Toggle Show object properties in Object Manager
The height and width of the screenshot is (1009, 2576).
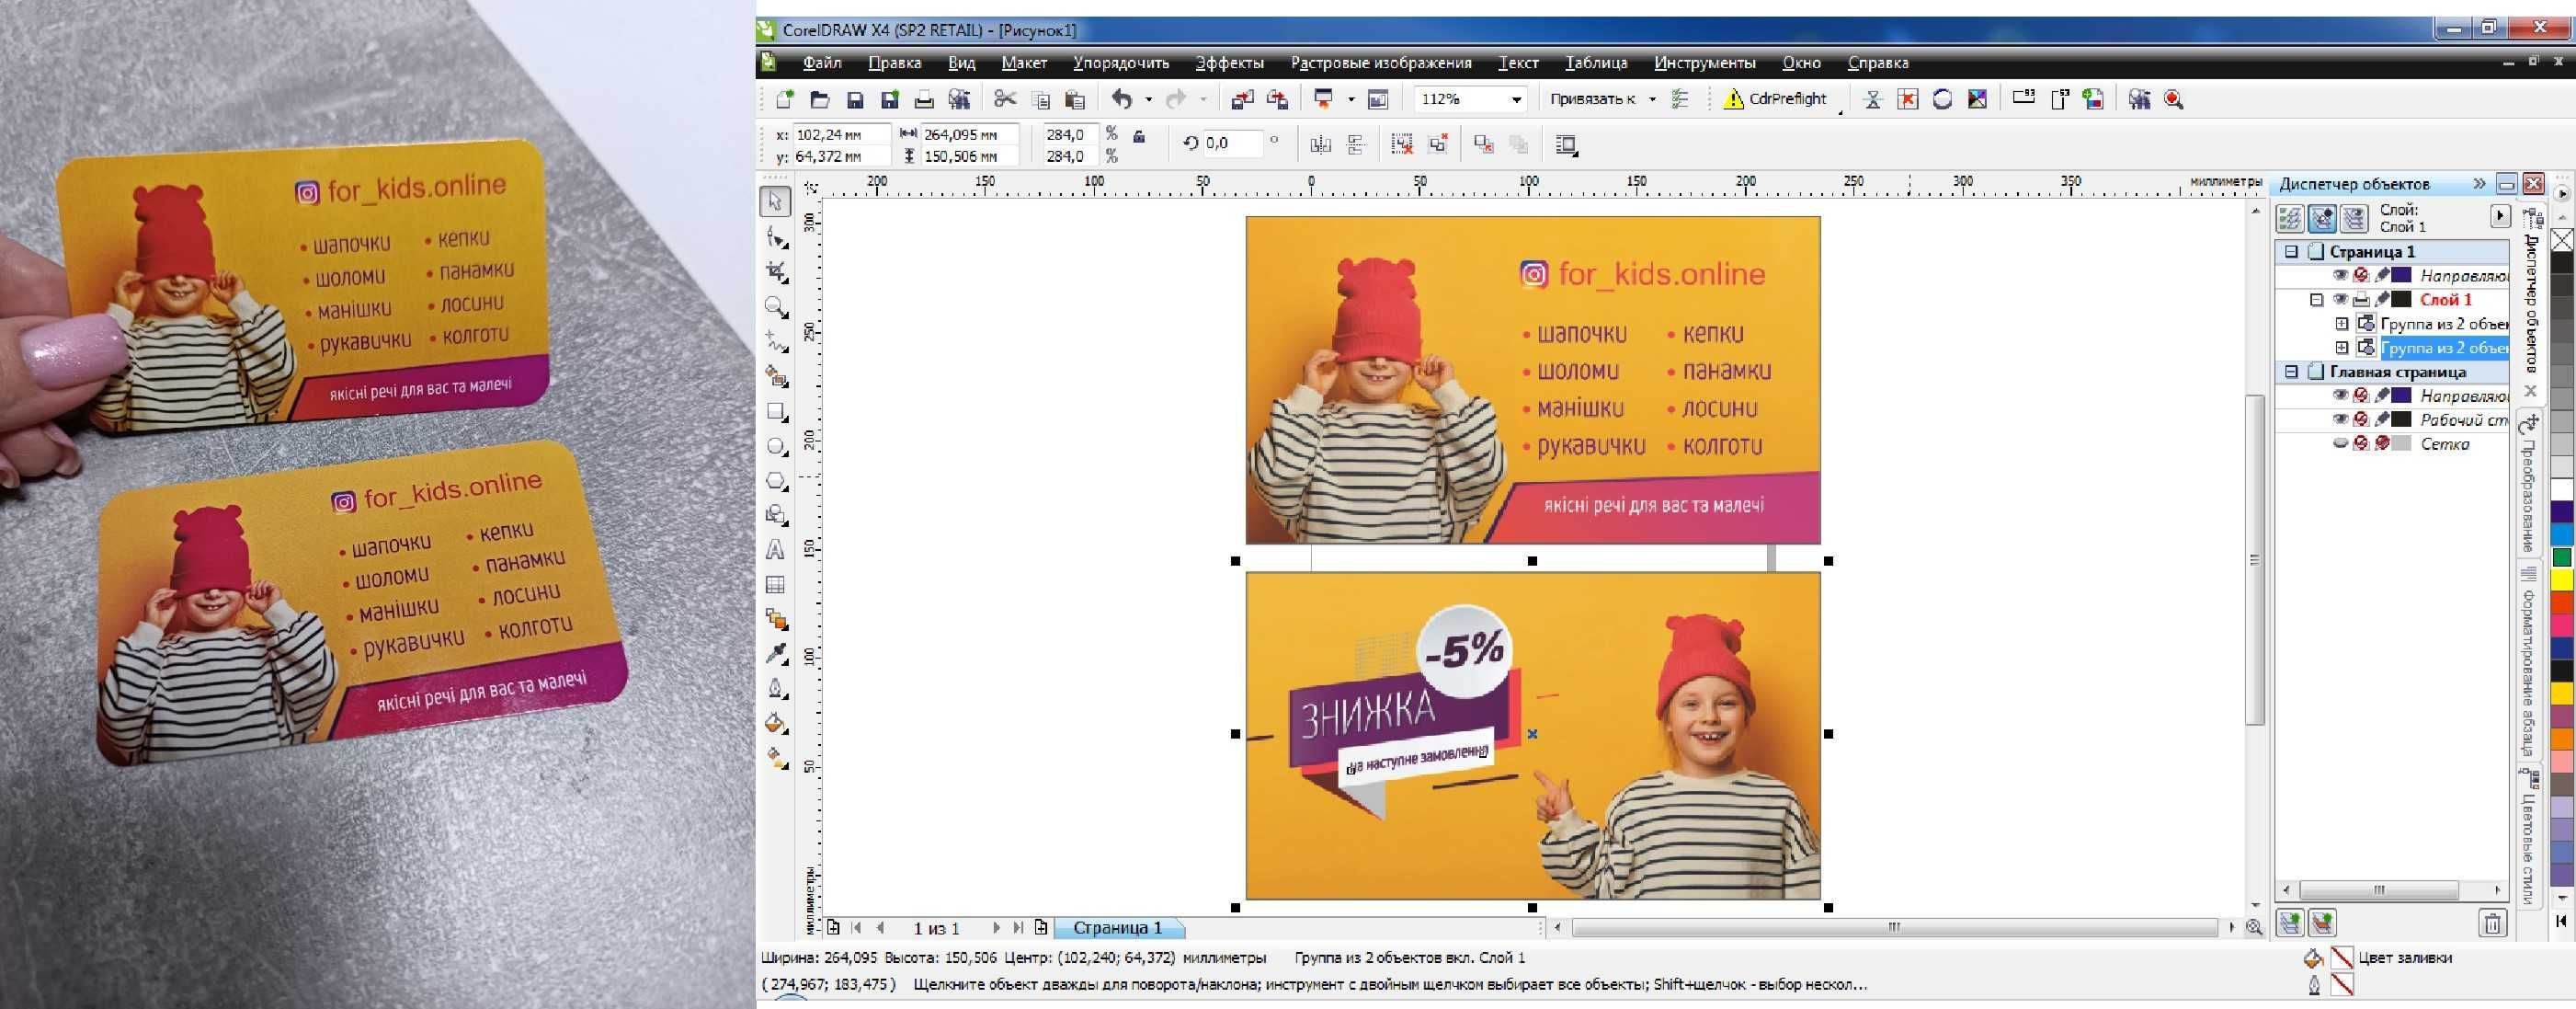pyautogui.click(x=2290, y=218)
